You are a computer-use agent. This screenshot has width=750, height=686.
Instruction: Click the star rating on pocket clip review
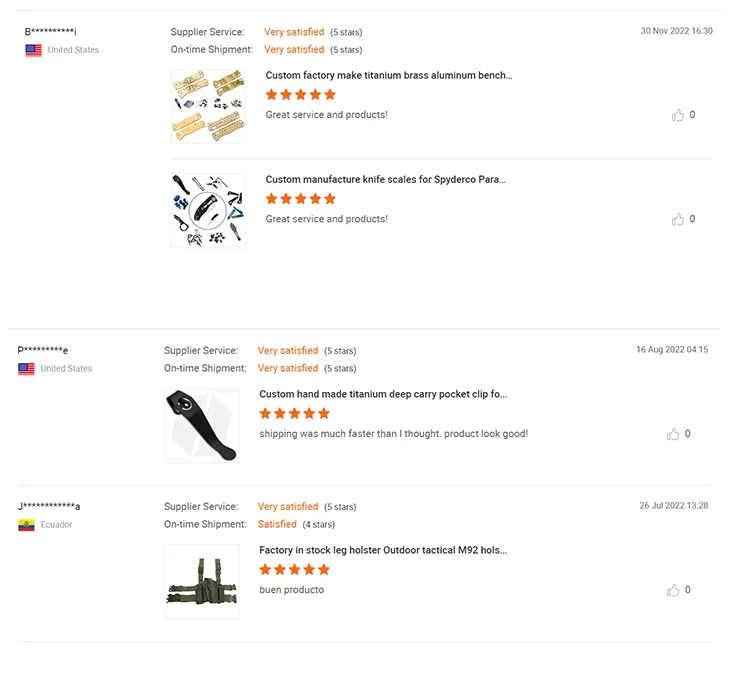pos(294,414)
